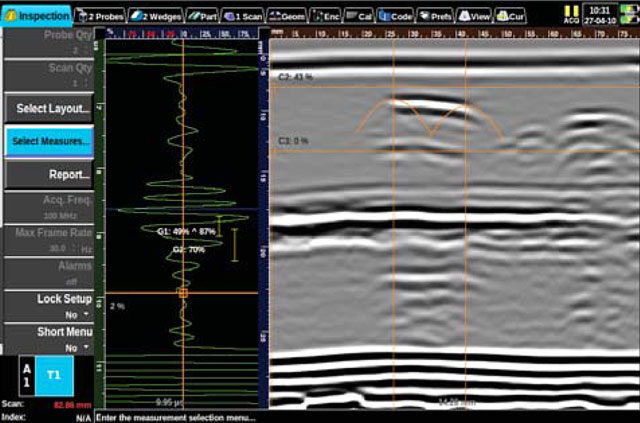Open the 2 Wedges menu
The width and height of the screenshot is (640, 423).
[154, 16]
